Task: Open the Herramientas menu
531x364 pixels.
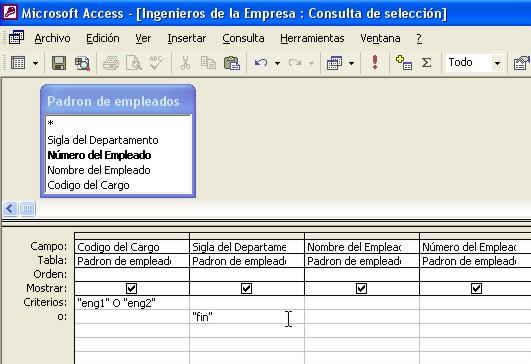Action: point(312,38)
